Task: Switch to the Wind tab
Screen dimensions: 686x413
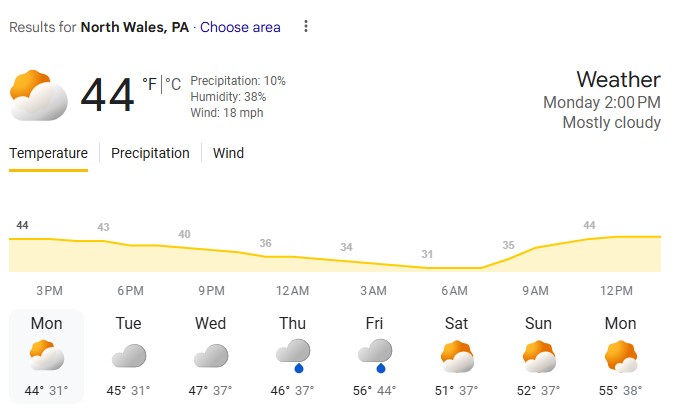Action: [228, 153]
